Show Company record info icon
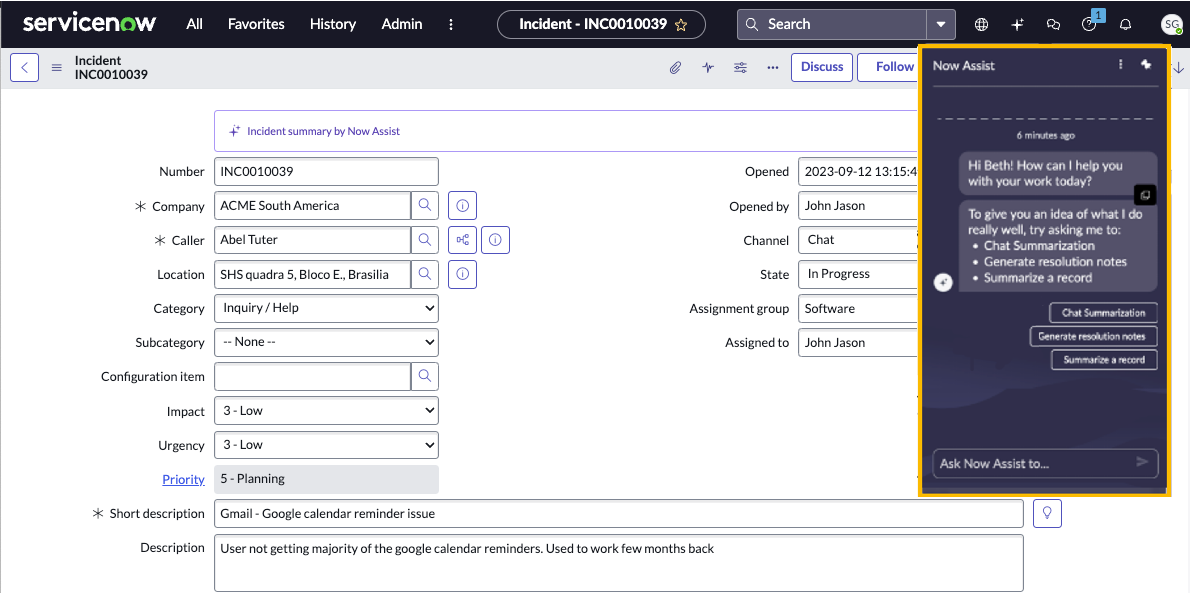This screenshot has height=593, width=1190. pyautogui.click(x=462, y=206)
